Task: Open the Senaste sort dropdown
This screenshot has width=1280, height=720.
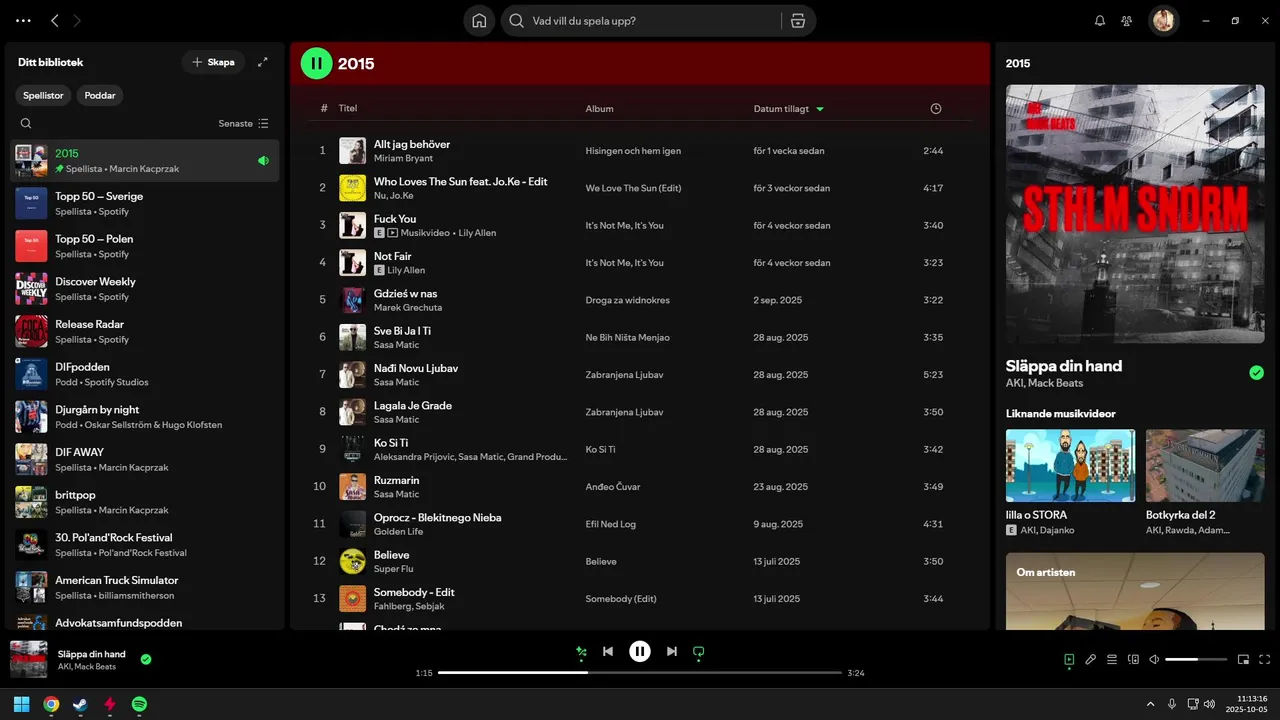Action: click(244, 124)
